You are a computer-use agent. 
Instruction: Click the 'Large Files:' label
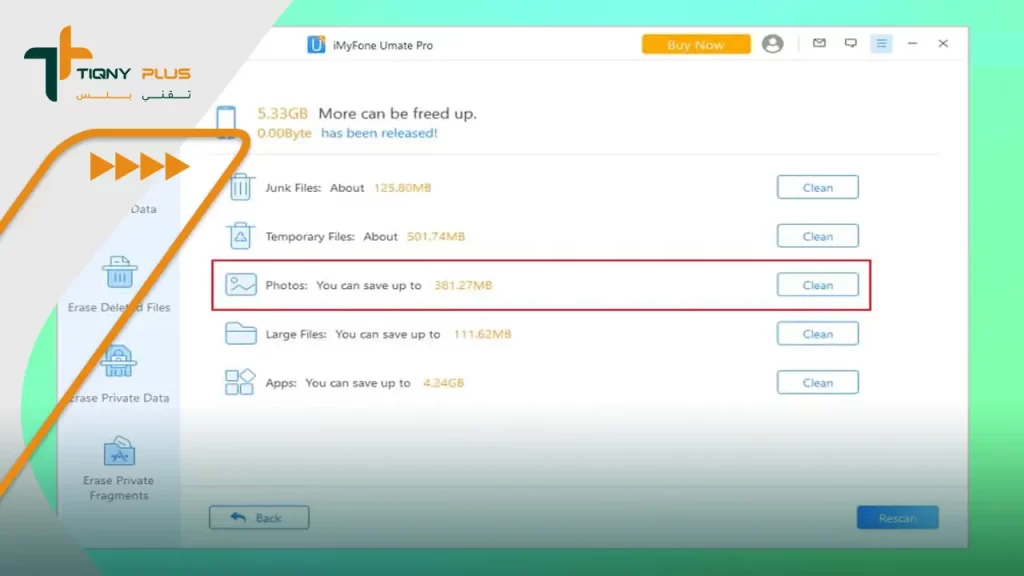(x=296, y=334)
